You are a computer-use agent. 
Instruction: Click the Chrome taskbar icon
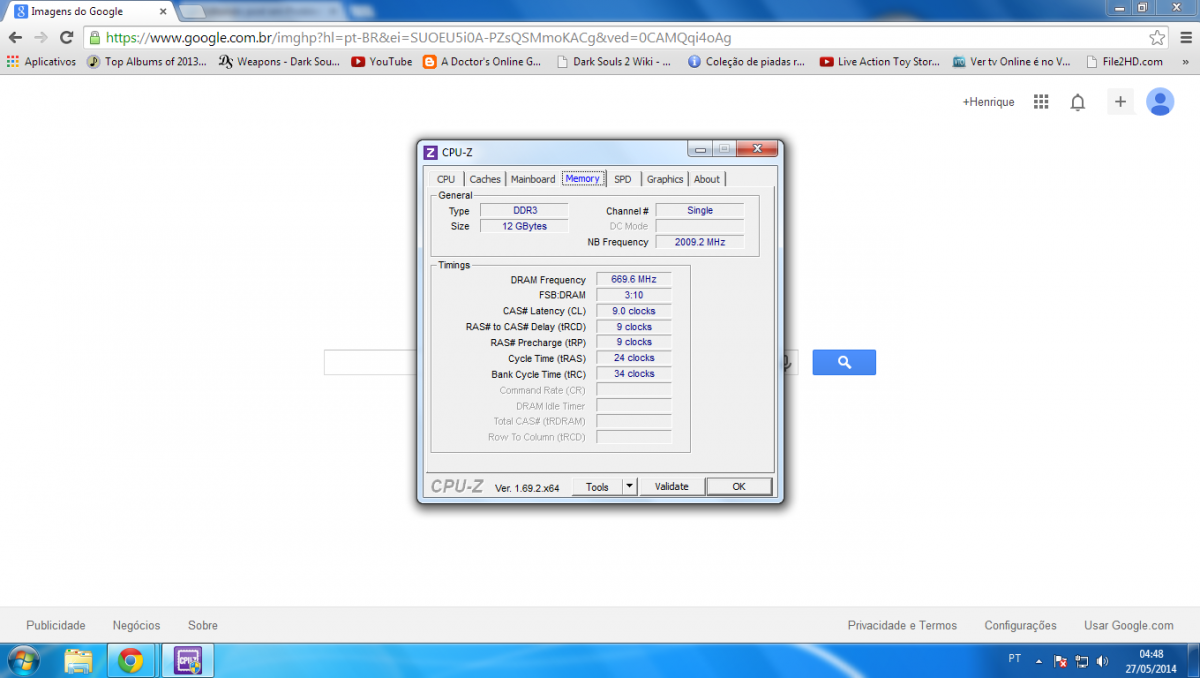(130, 661)
